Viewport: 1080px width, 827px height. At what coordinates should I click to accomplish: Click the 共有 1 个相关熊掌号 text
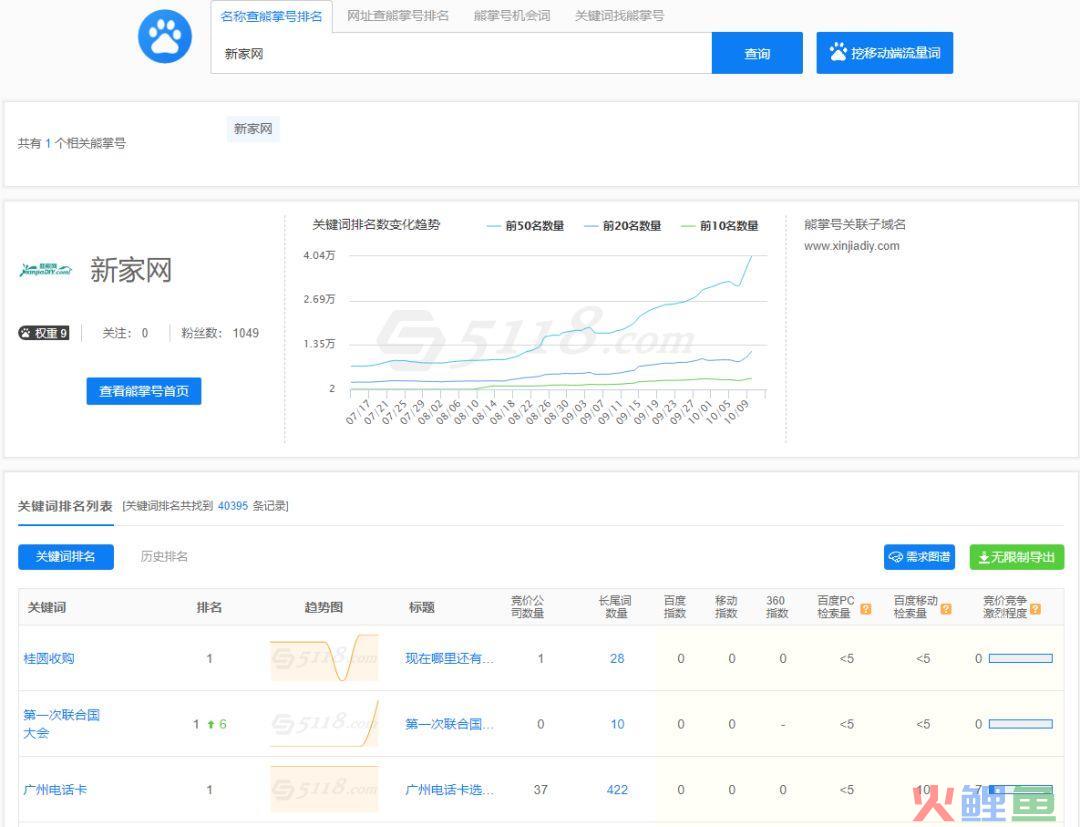click(72, 143)
